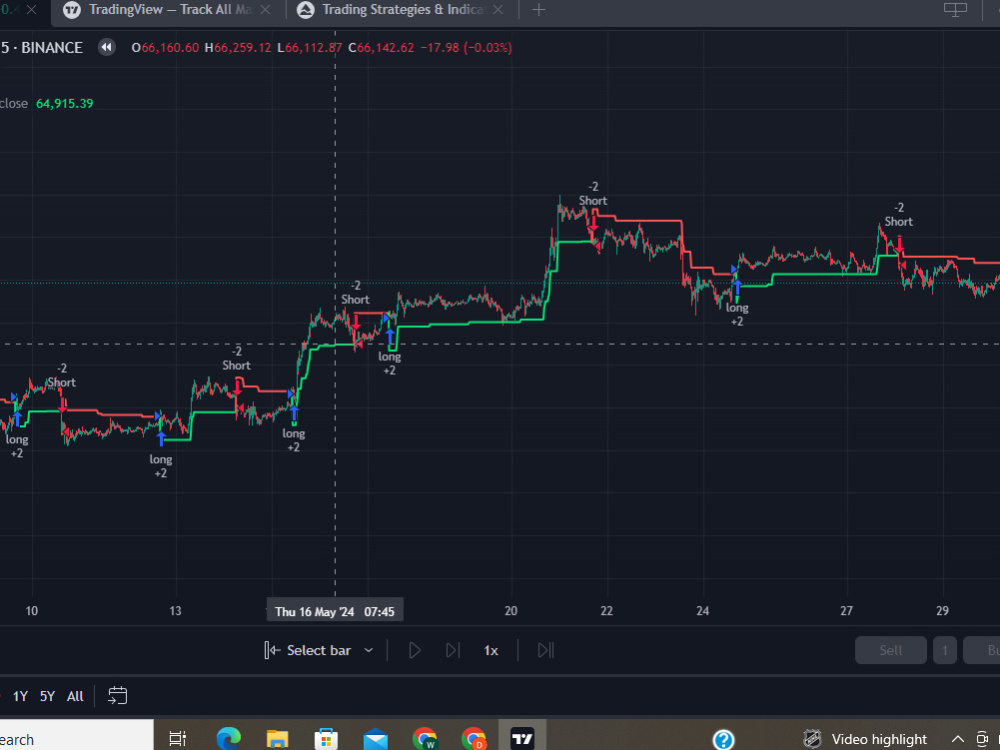Open the Select bar dropdown

[318, 650]
